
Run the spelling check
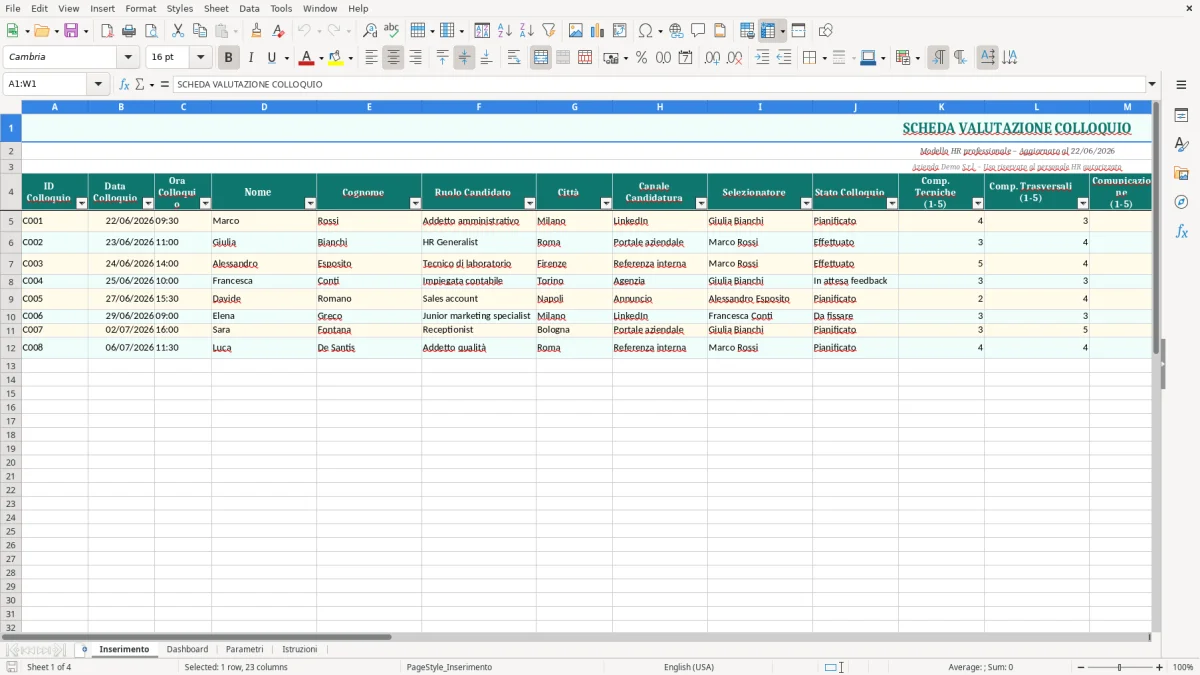[392, 31]
